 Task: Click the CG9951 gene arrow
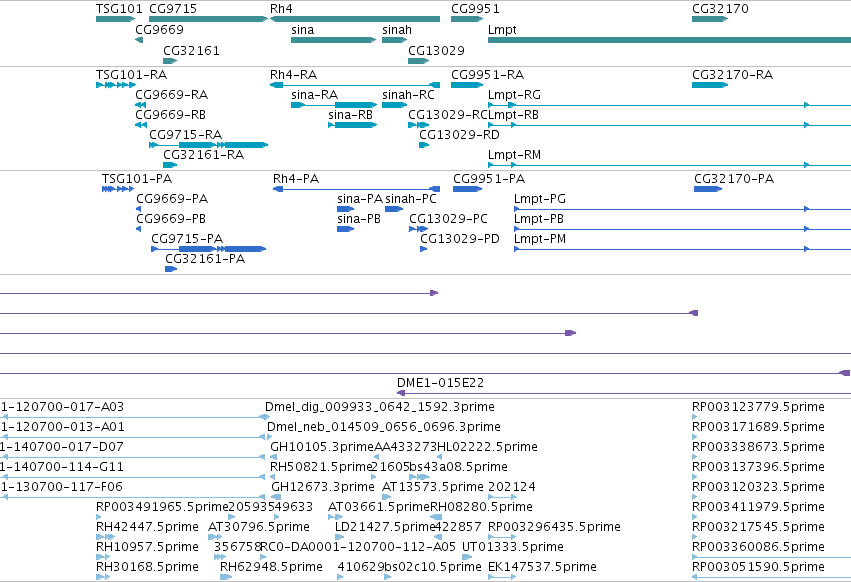point(467,19)
